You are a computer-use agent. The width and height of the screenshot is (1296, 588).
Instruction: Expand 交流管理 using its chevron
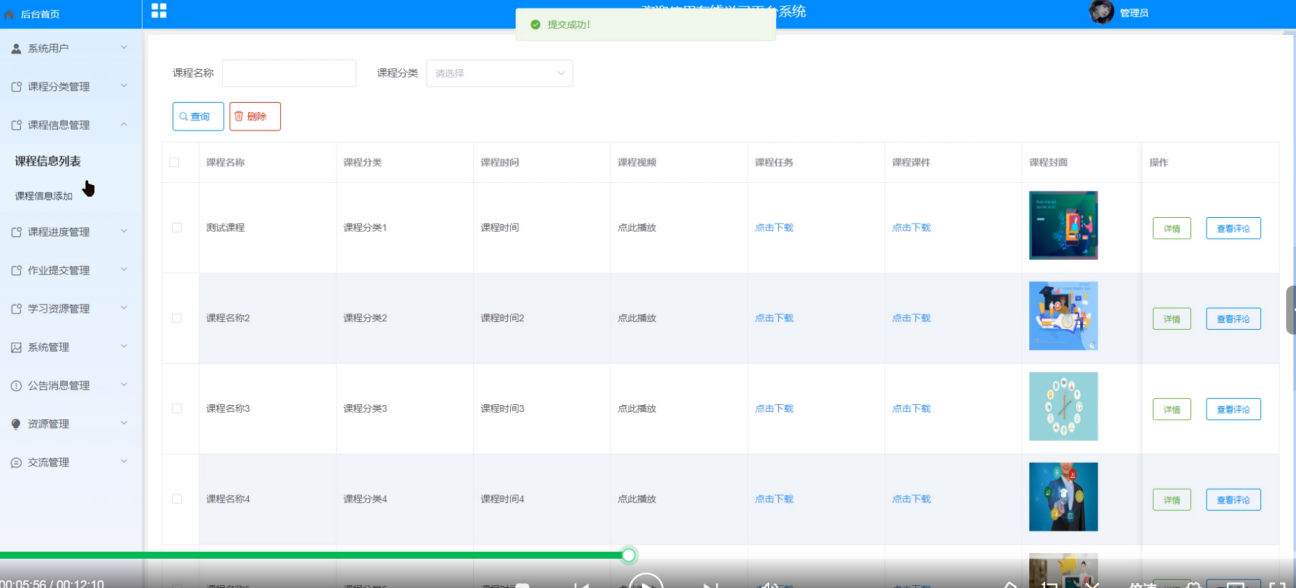(124, 461)
